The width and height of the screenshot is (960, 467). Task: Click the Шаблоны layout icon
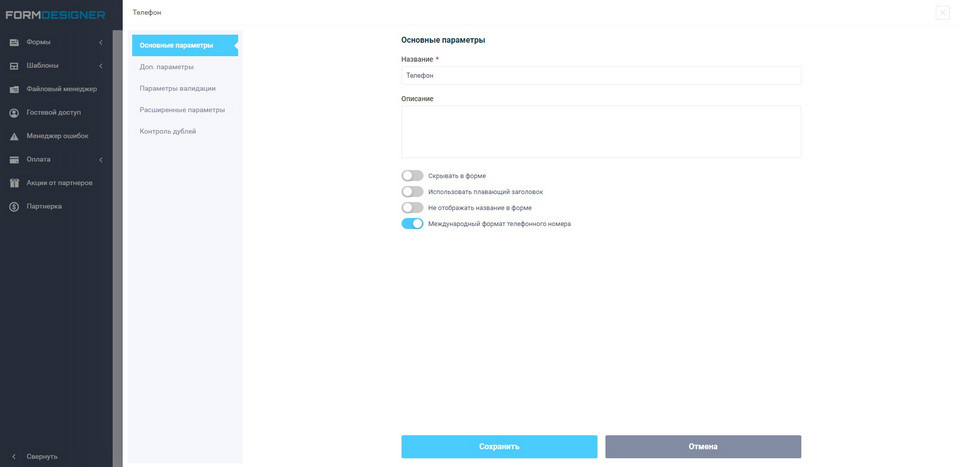(x=14, y=66)
